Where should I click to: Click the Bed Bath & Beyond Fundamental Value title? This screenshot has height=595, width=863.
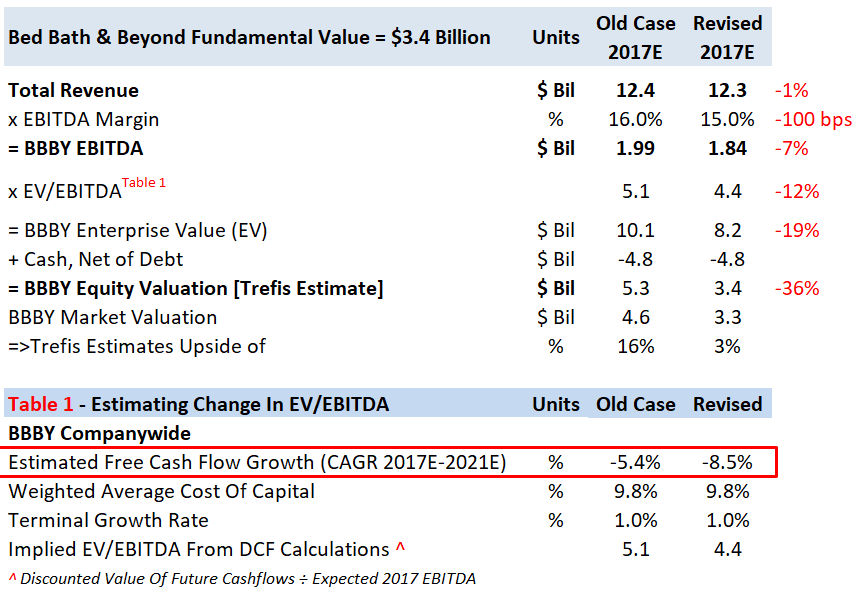click(249, 37)
